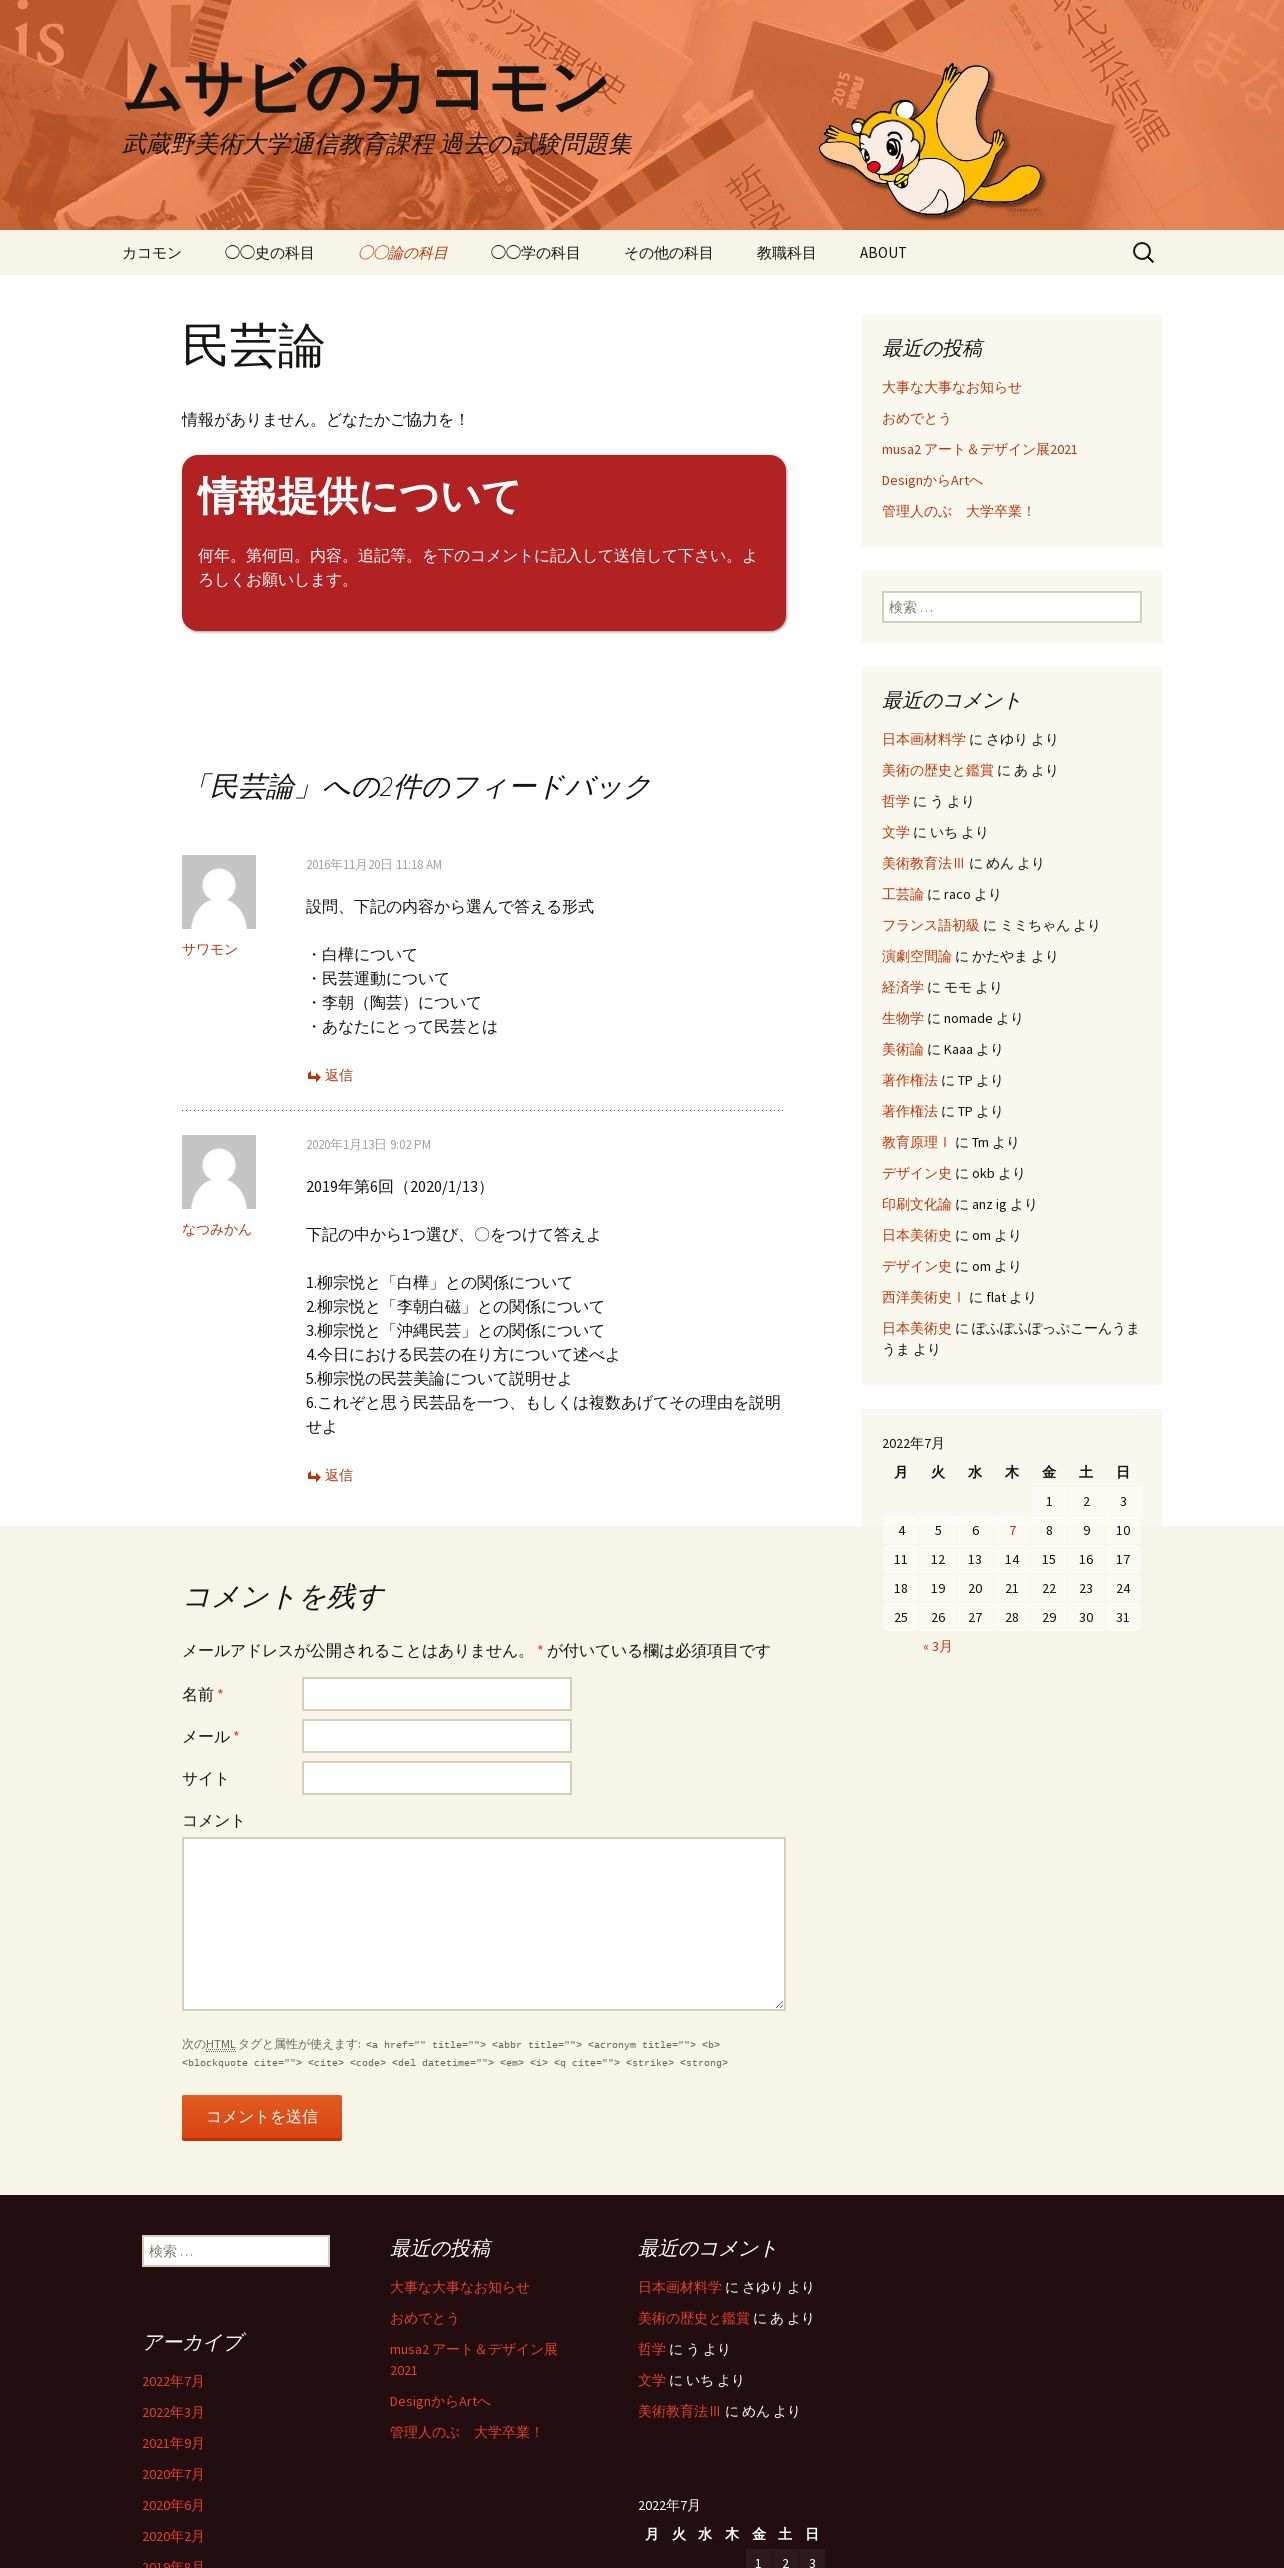Open sidebar comment link 演劇空間論

[x=916, y=957]
